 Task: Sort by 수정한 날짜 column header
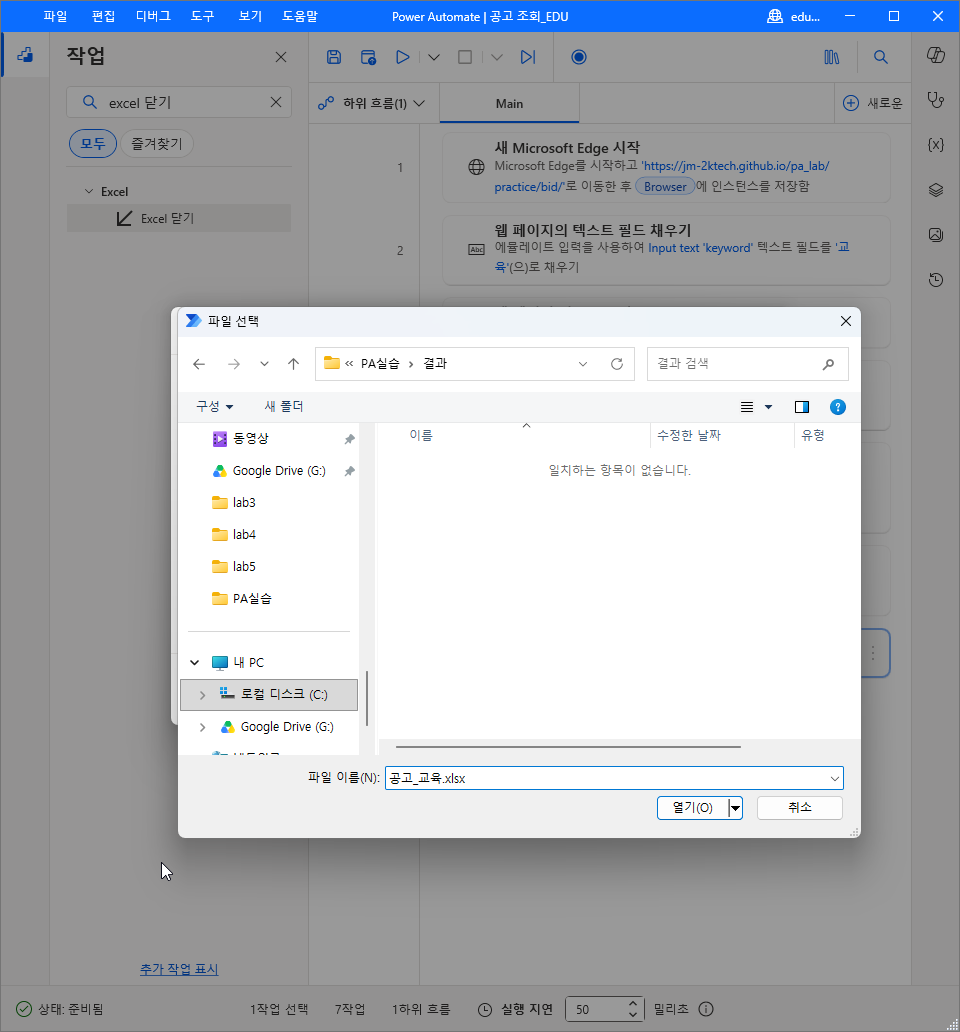pos(689,435)
